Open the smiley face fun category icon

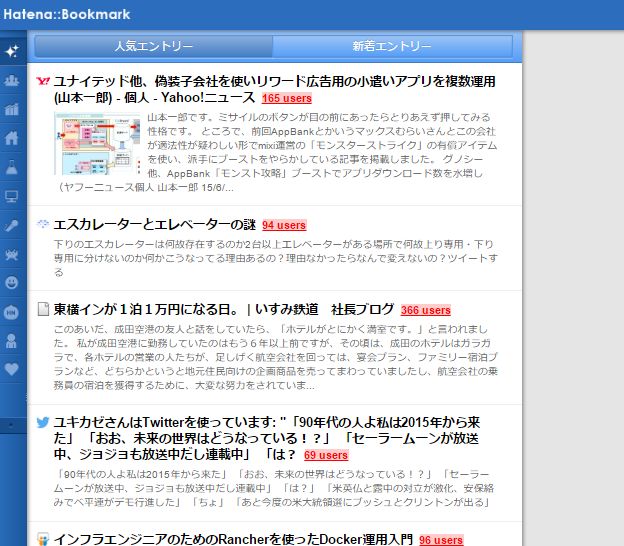tap(12, 283)
